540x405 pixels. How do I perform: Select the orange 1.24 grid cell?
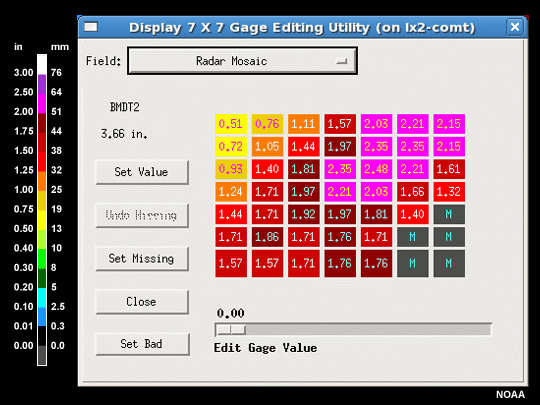231,192
